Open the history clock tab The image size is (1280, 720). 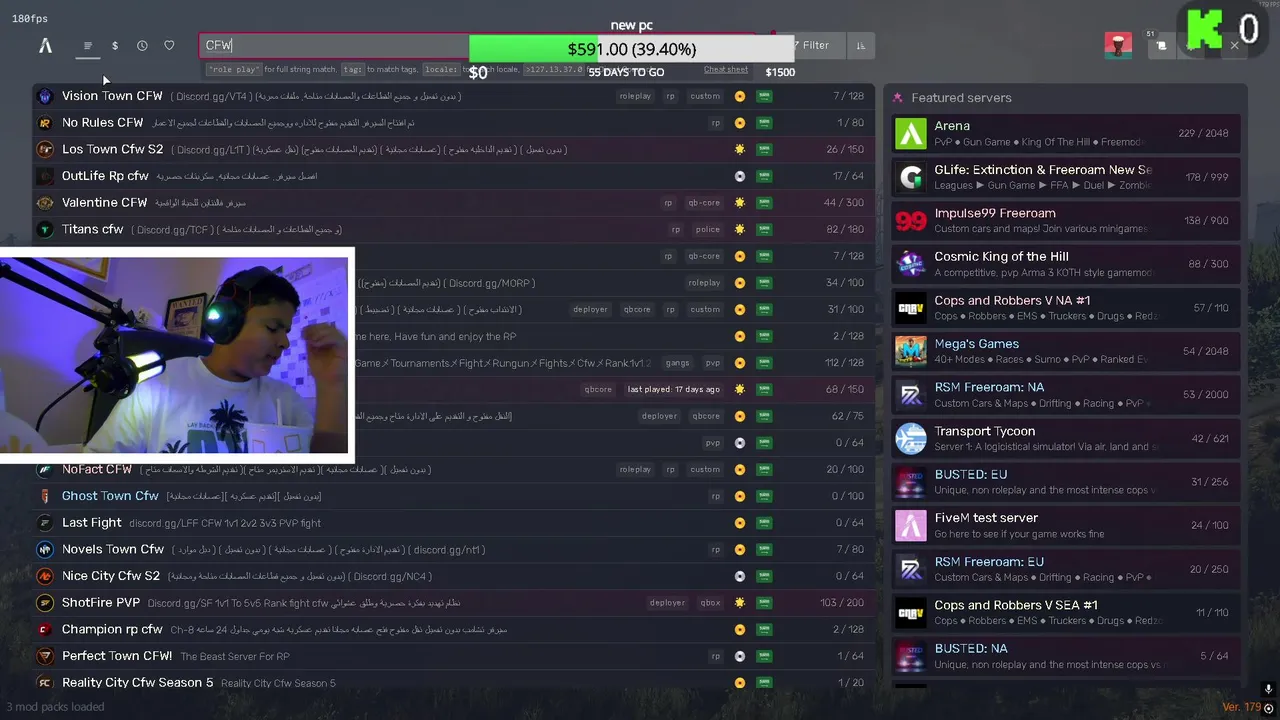[142, 45]
